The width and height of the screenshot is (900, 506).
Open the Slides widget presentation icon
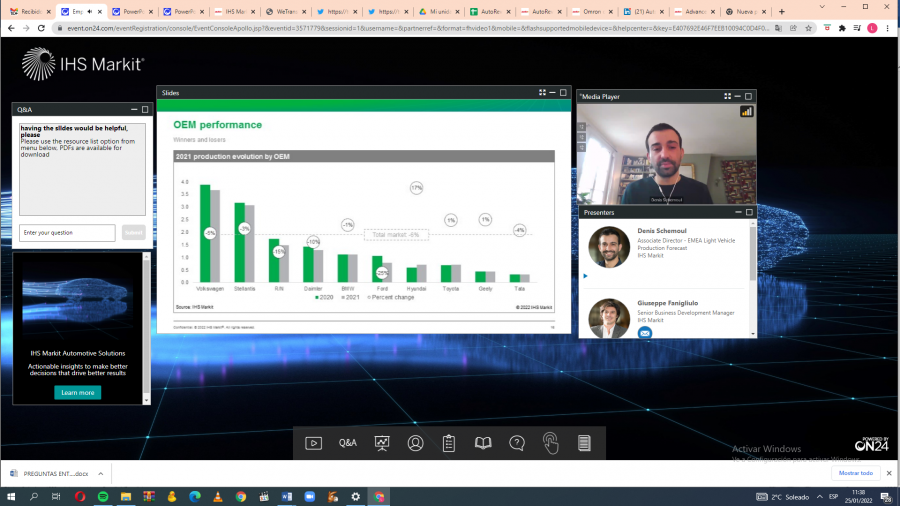[x=382, y=443]
